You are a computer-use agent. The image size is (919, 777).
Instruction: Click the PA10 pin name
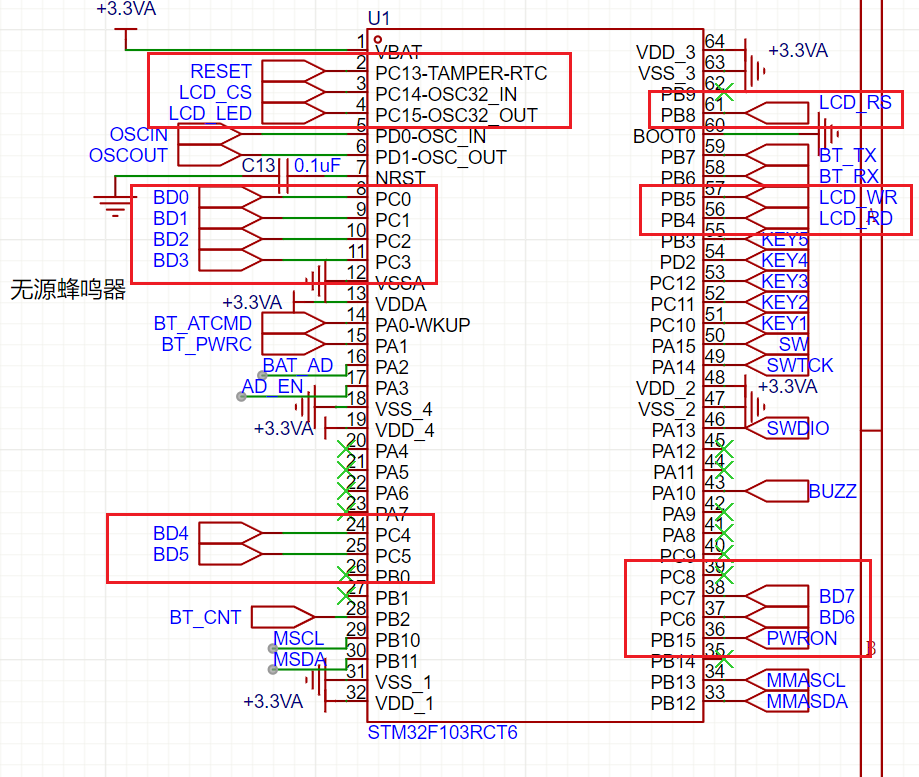pyautogui.click(x=673, y=493)
